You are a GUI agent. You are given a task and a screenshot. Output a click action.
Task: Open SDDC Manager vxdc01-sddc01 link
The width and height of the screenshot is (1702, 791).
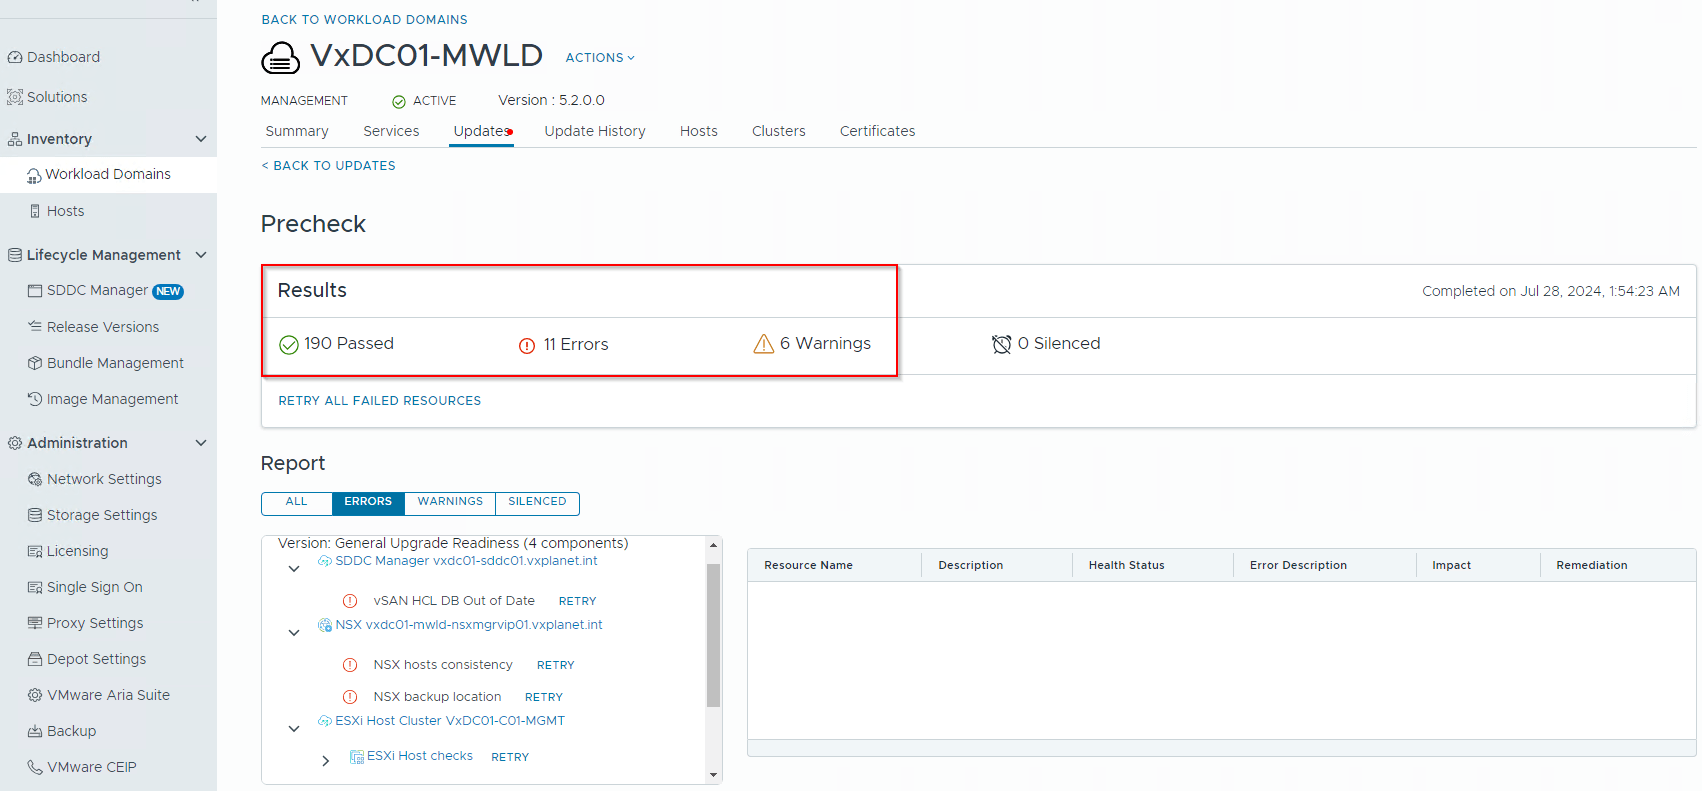tap(466, 561)
